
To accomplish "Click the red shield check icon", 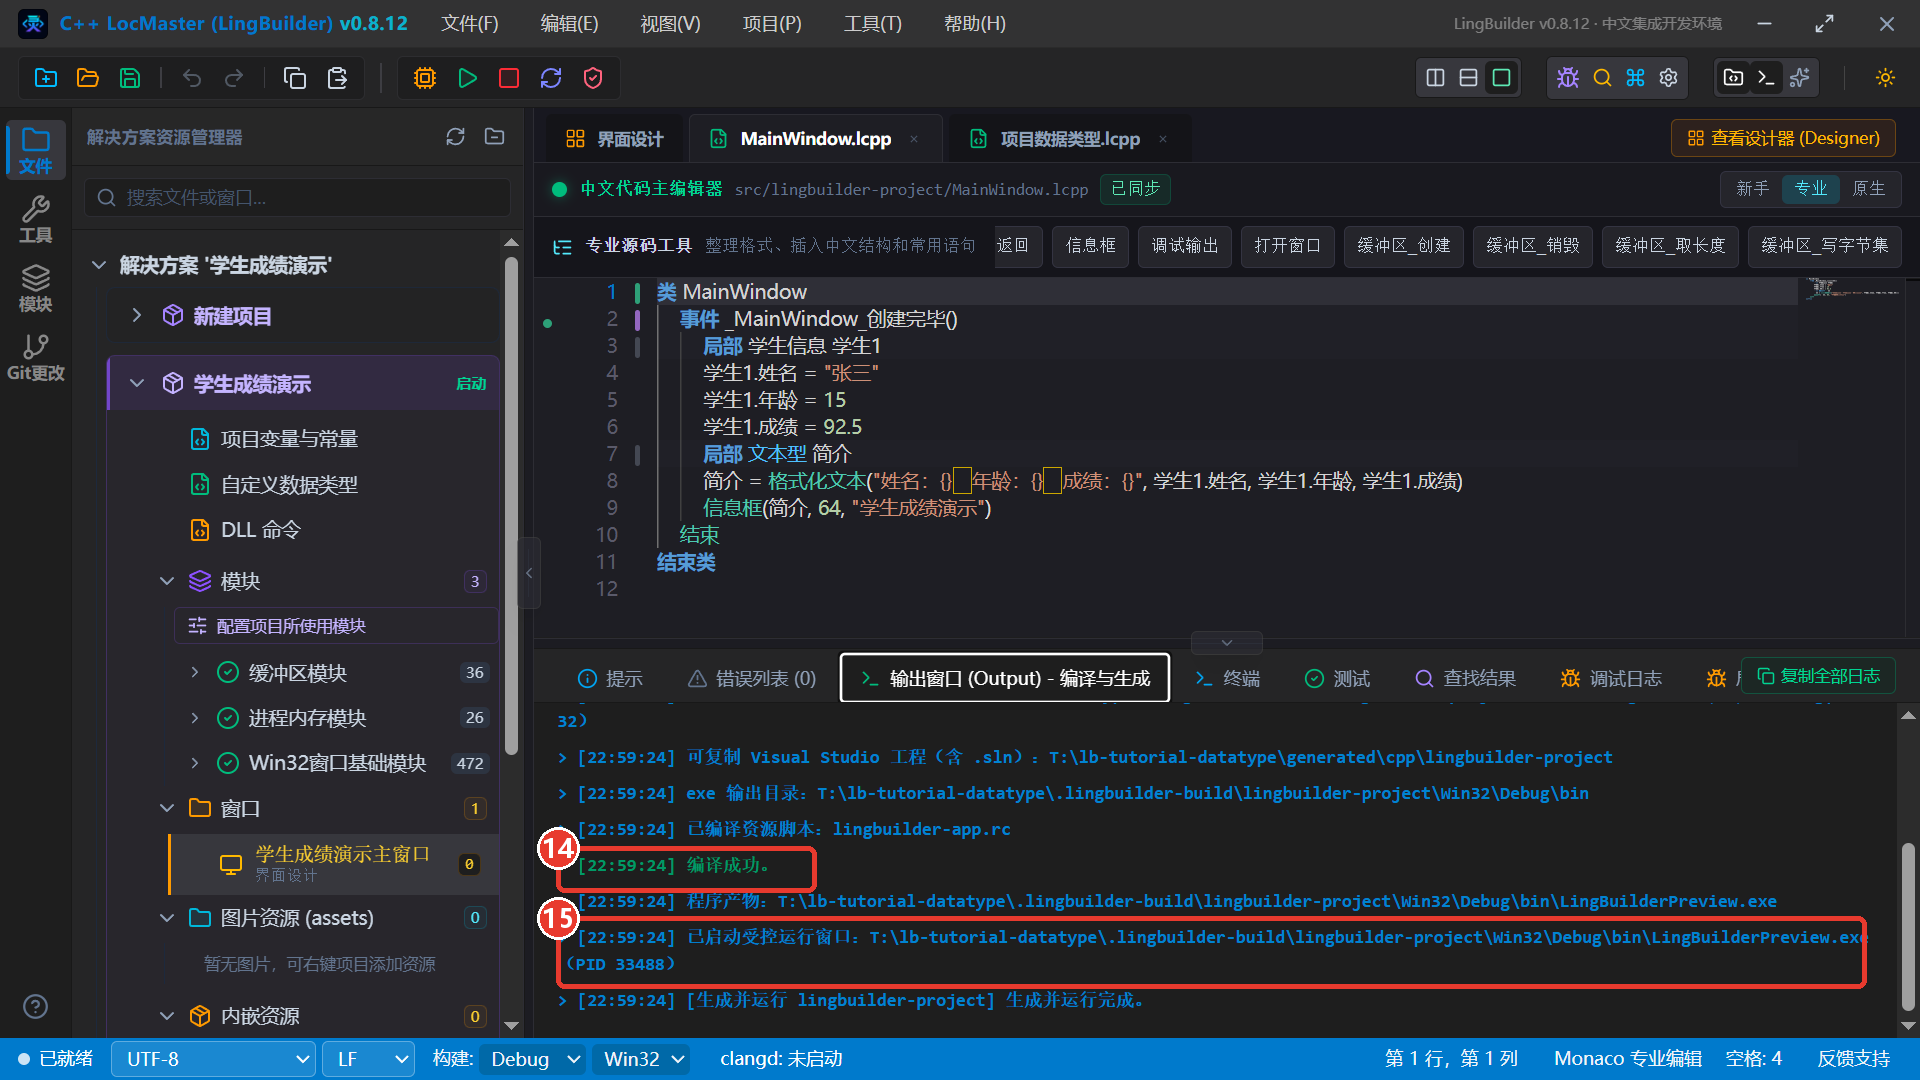I will point(593,78).
